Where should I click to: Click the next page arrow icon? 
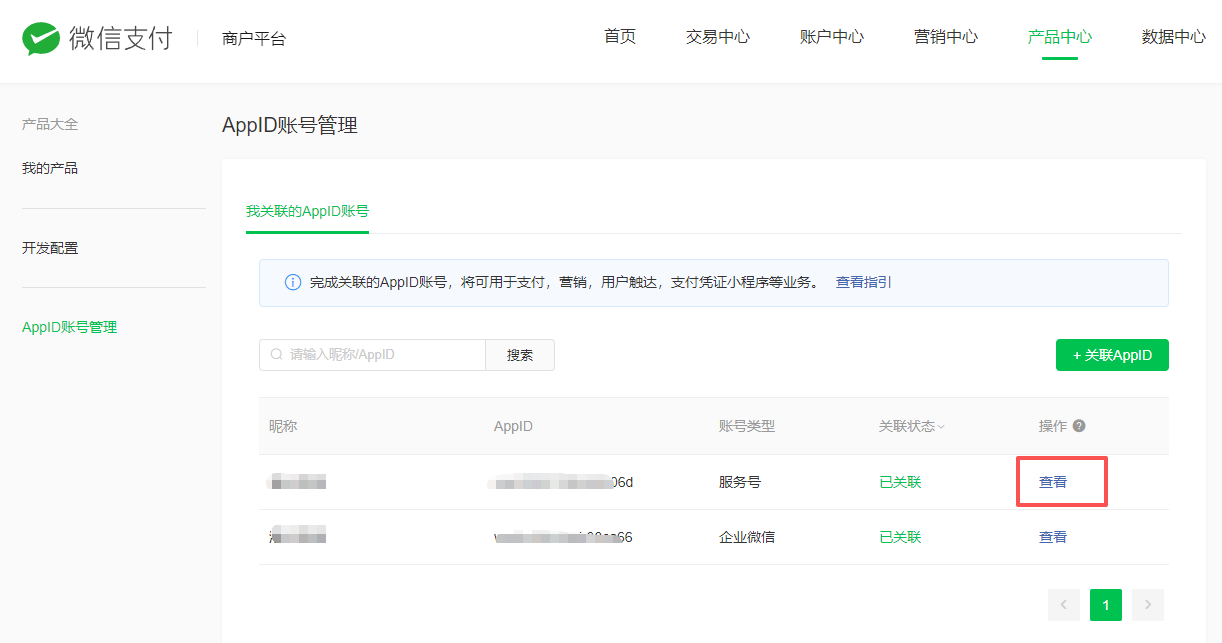pyautogui.click(x=1147, y=605)
